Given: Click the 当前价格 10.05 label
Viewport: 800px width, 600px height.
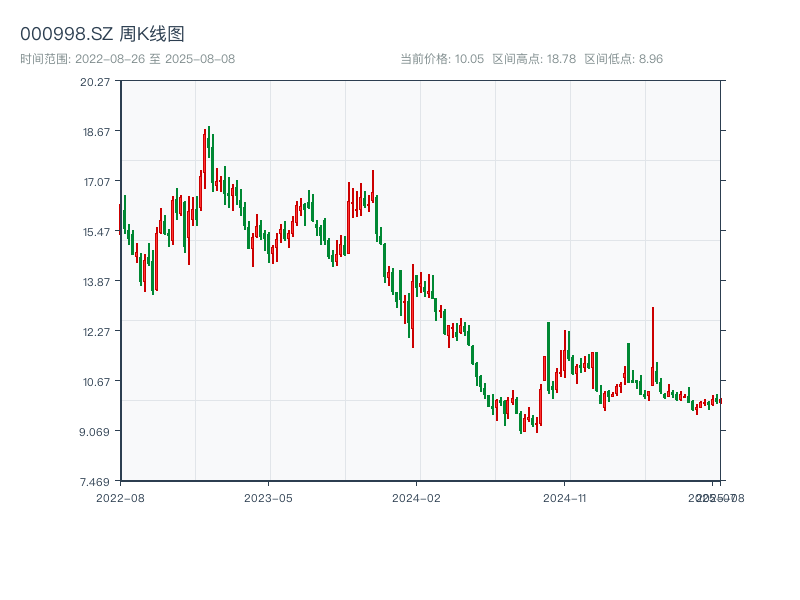Looking at the screenshot, I should coord(442,59).
